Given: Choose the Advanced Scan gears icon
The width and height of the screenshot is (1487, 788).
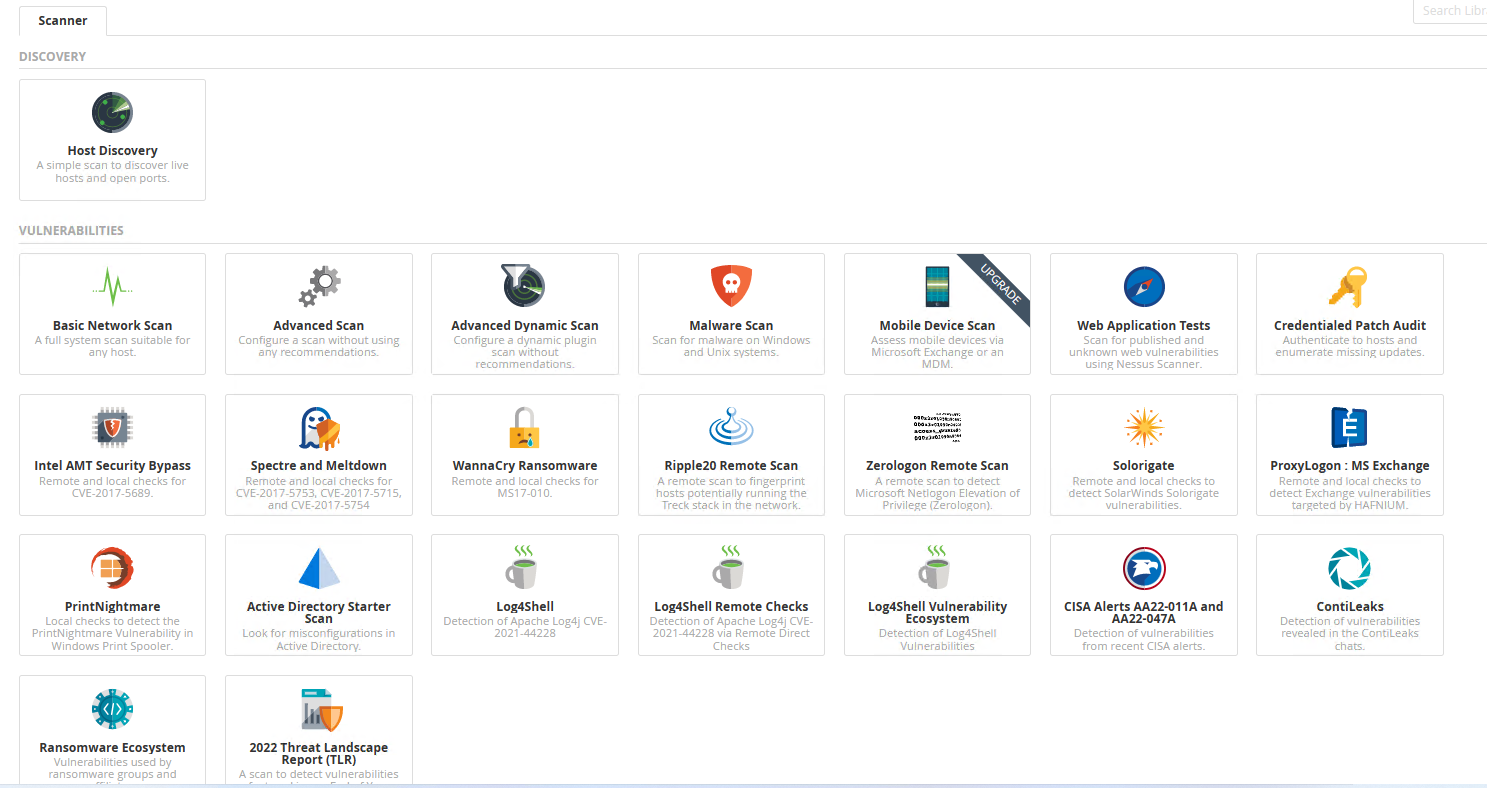Looking at the screenshot, I should coord(319,287).
